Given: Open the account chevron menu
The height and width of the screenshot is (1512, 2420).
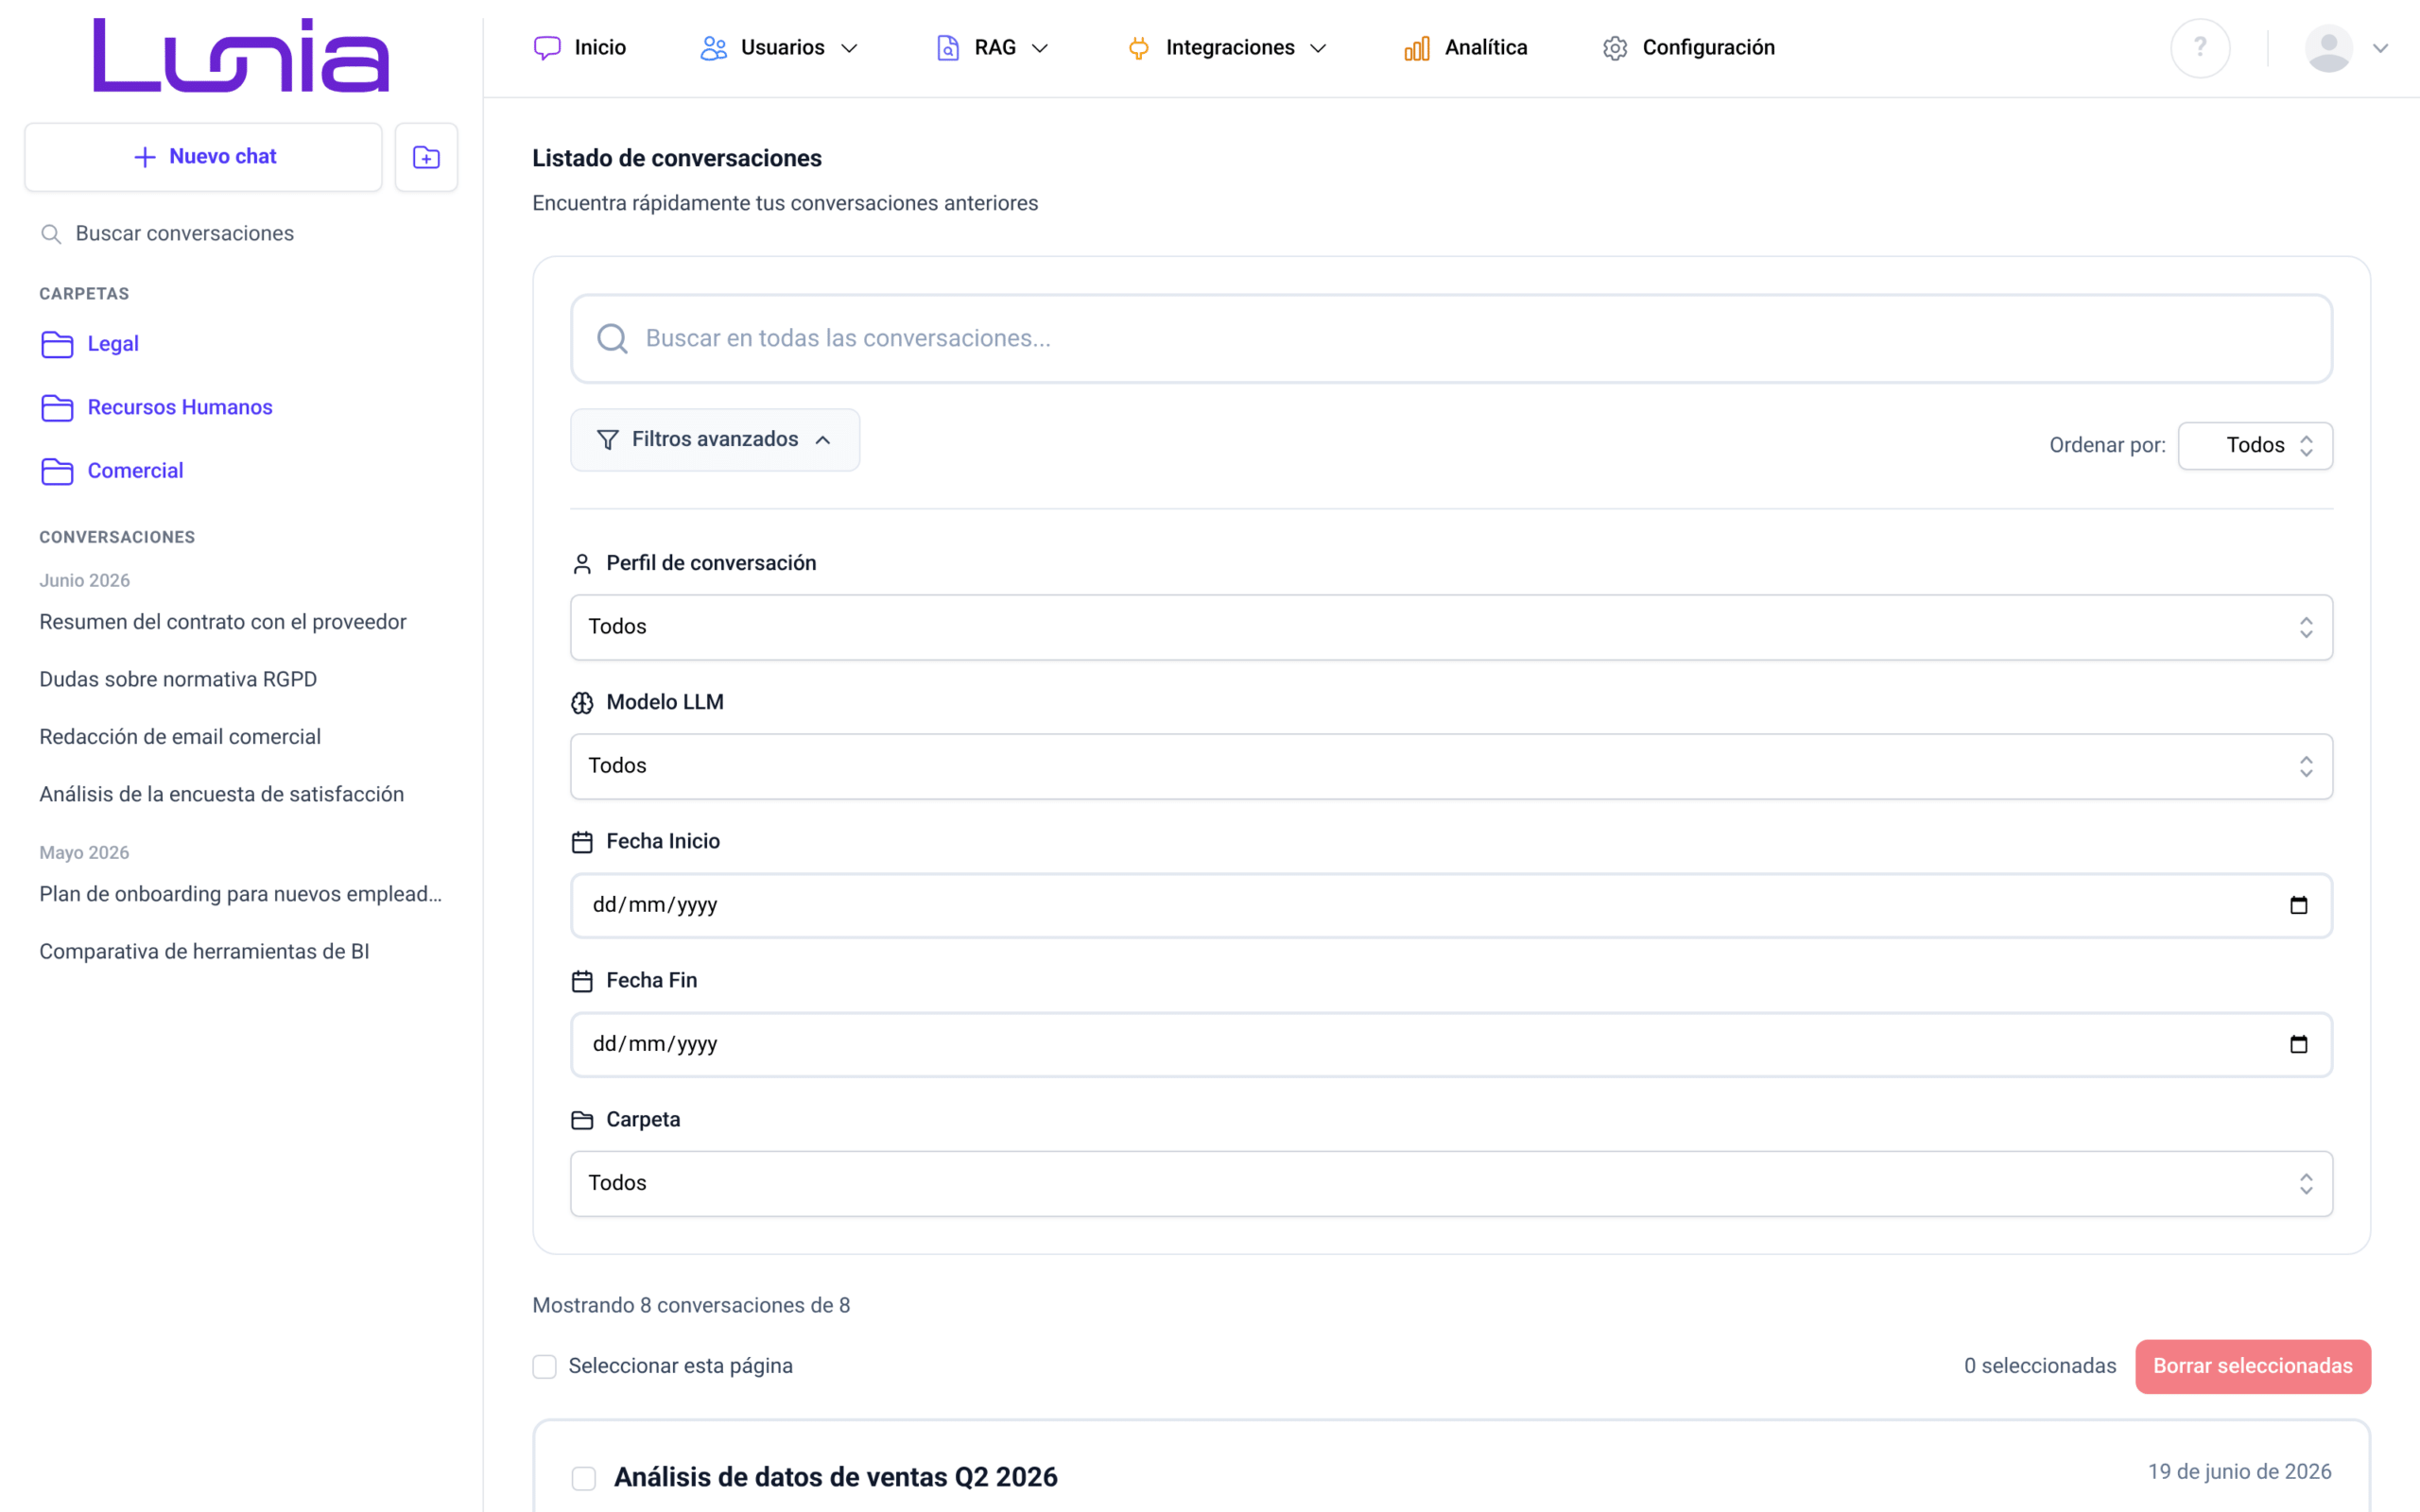Looking at the screenshot, I should pyautogui.click(x=2381, y=48).
